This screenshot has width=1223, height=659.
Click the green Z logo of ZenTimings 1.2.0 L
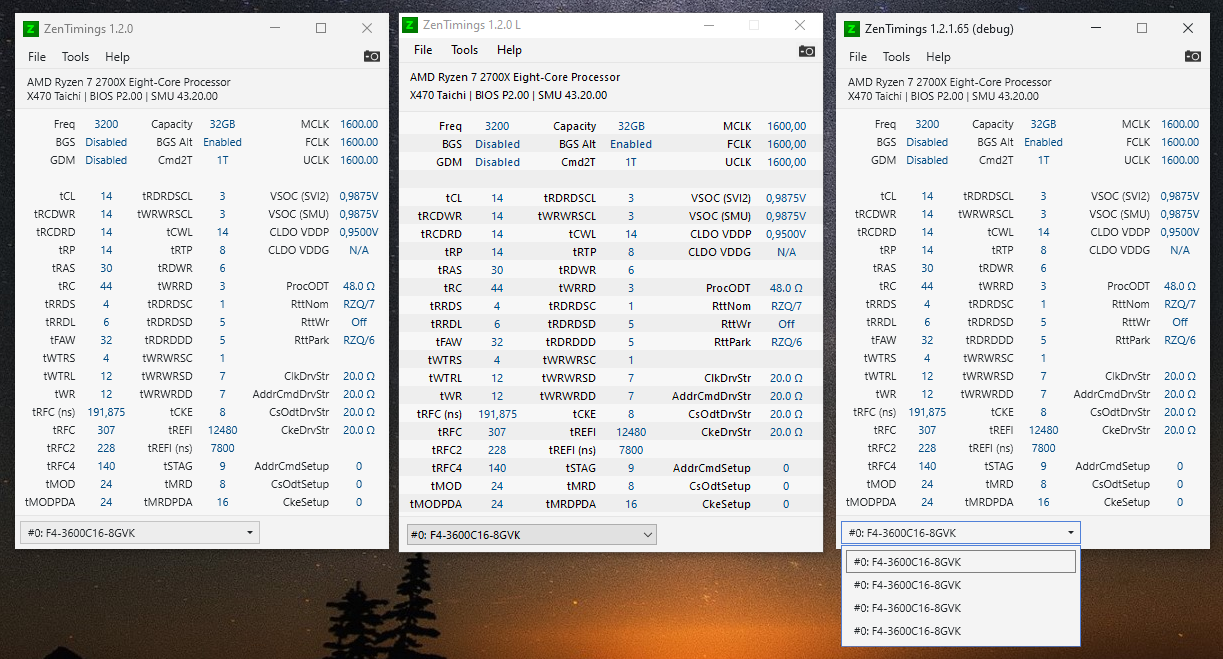coord(409,25)
